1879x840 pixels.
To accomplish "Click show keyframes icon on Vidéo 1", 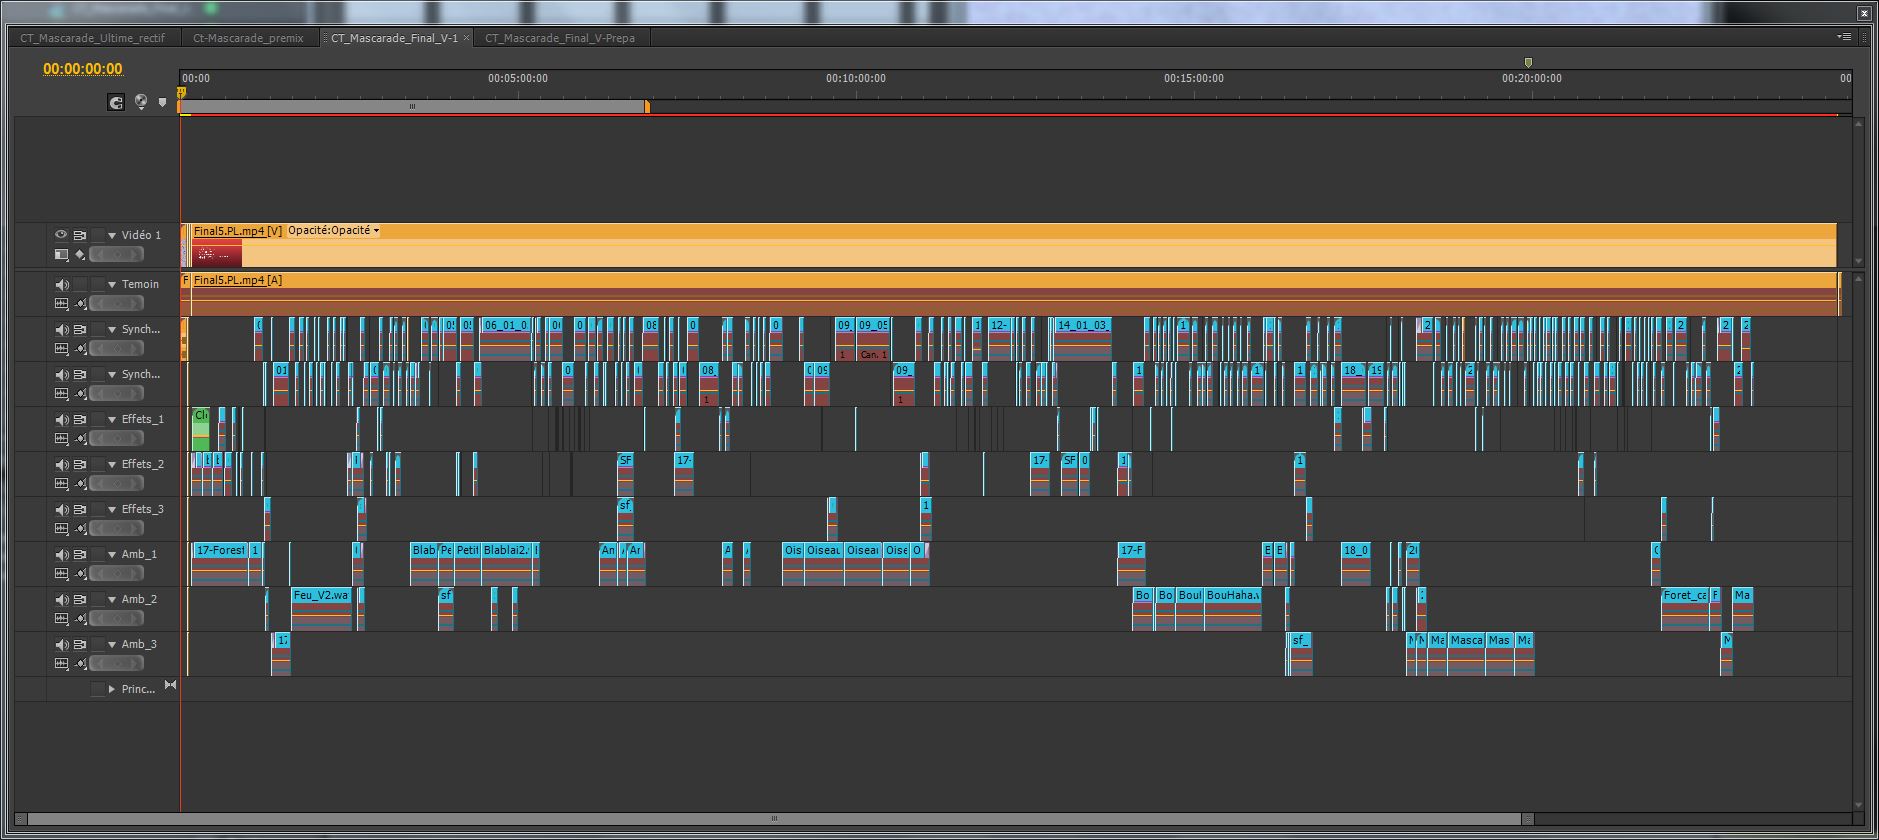I will point(80,254).
